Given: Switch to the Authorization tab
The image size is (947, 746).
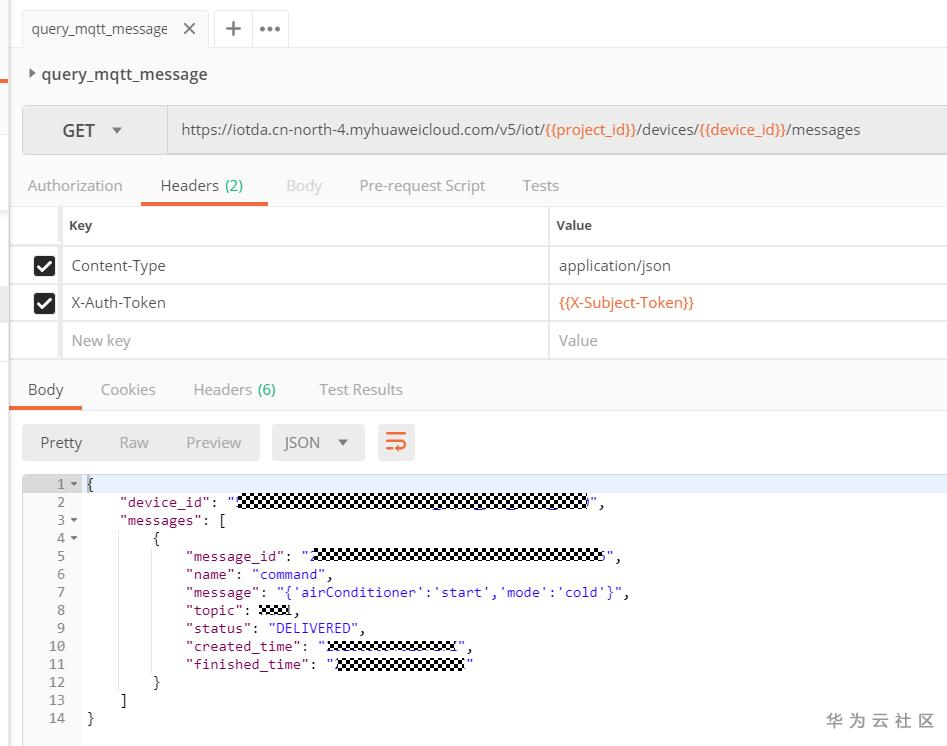Looking at the screenshot, I should (x=75, y=185).
